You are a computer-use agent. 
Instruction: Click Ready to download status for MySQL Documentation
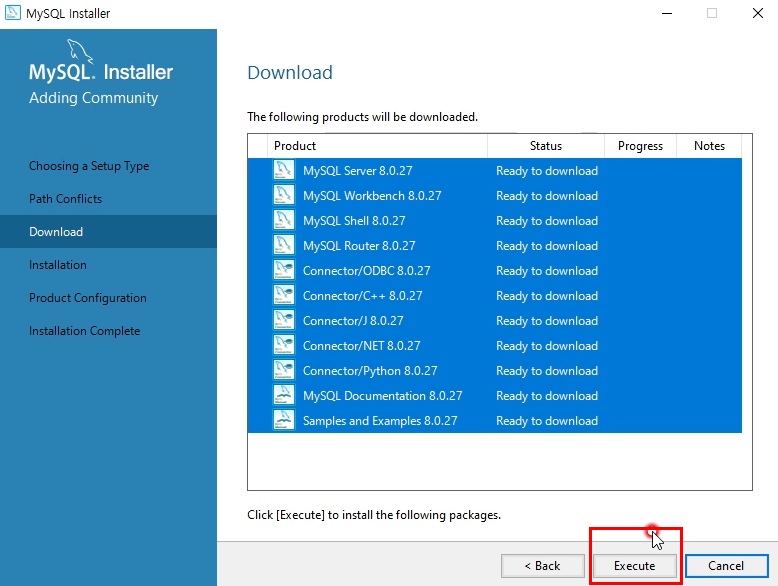click(547, 396)
